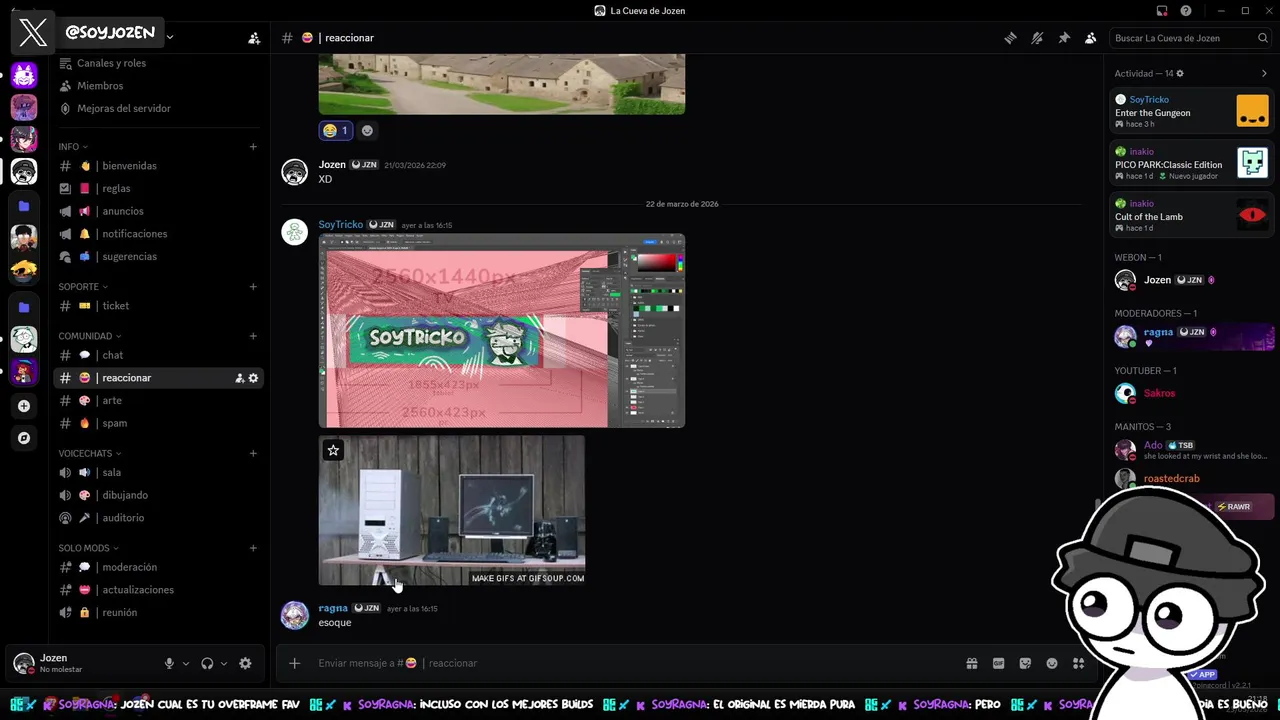Toggle microphone mute in user panel
The width and height of the screenshot is (1280, 720).
click(x=169, y=663)
